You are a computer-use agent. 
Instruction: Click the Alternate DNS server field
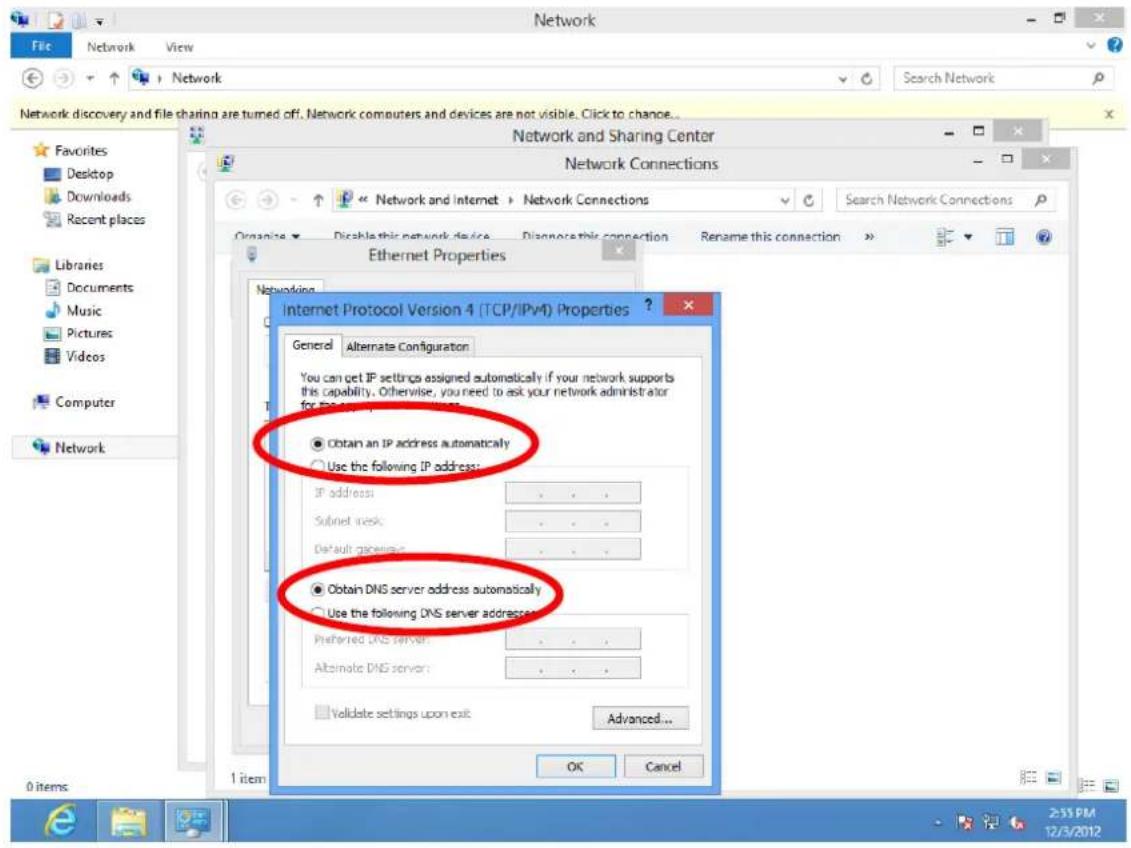coord(573,668)
